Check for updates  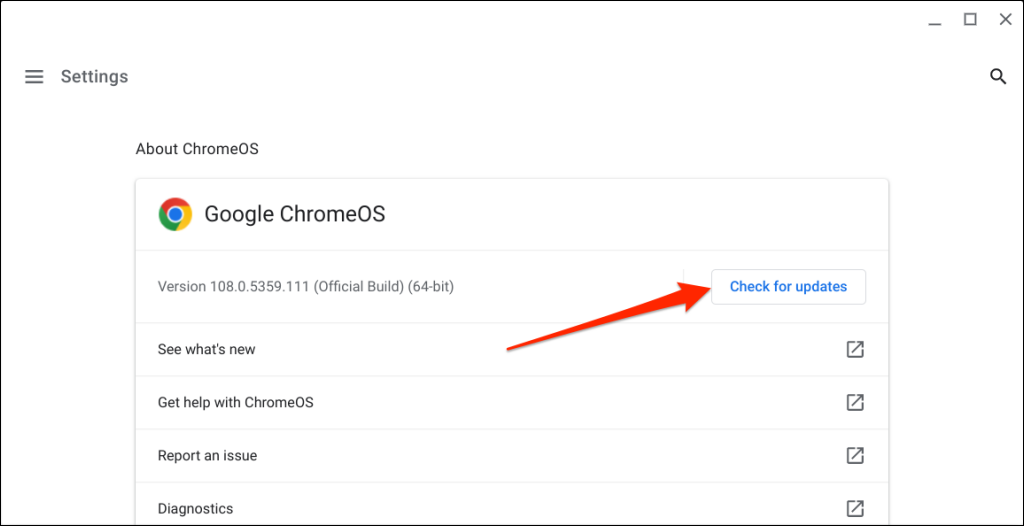(788, 287)
